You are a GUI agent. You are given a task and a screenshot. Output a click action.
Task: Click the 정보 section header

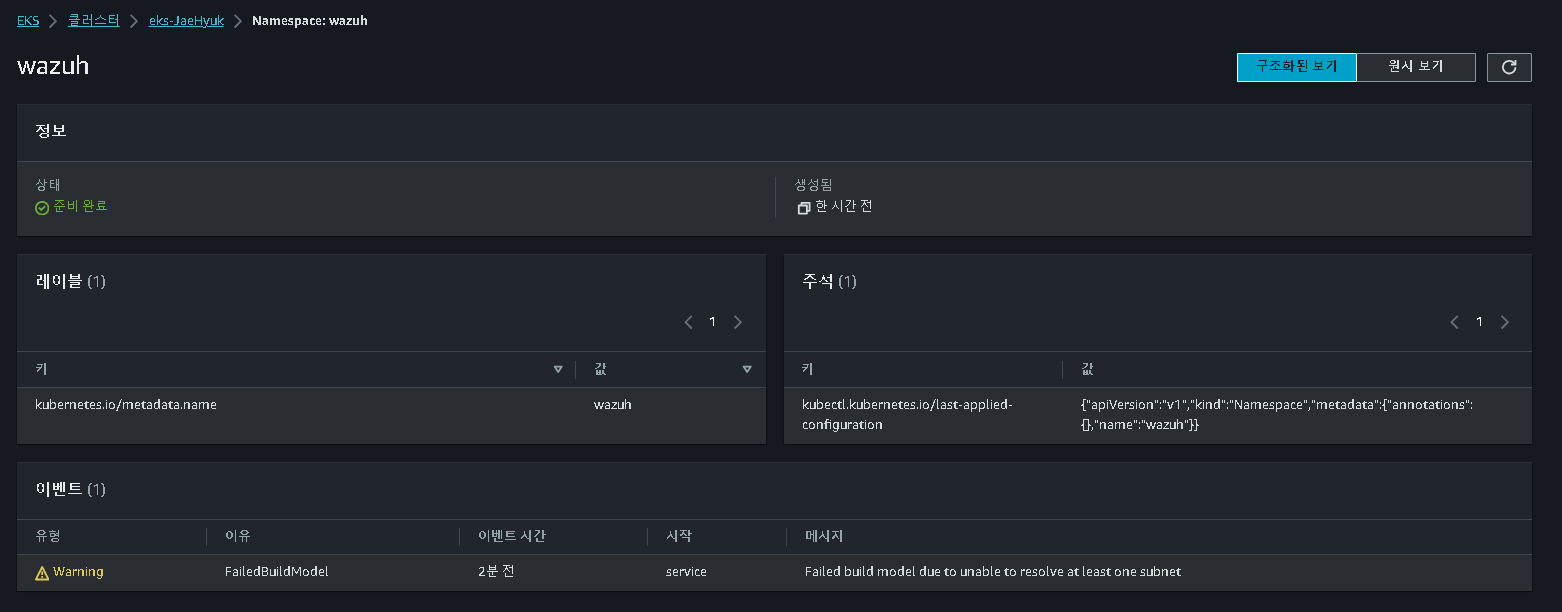tap(51, 131)
